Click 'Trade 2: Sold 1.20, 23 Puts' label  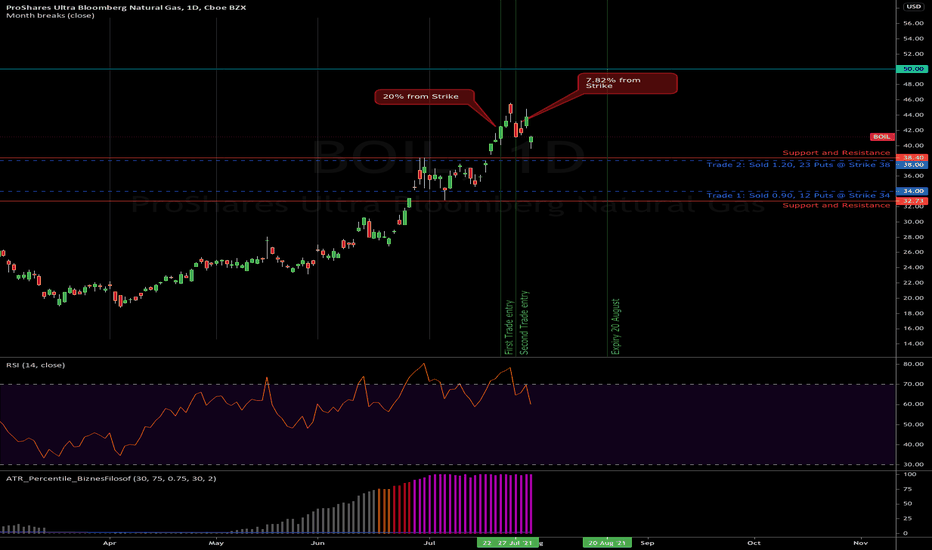tap(798, 165)
